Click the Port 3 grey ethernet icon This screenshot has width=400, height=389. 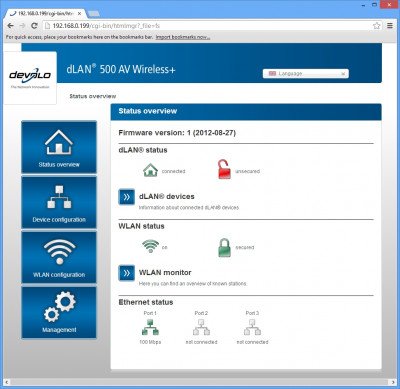(x=252, y=327)
